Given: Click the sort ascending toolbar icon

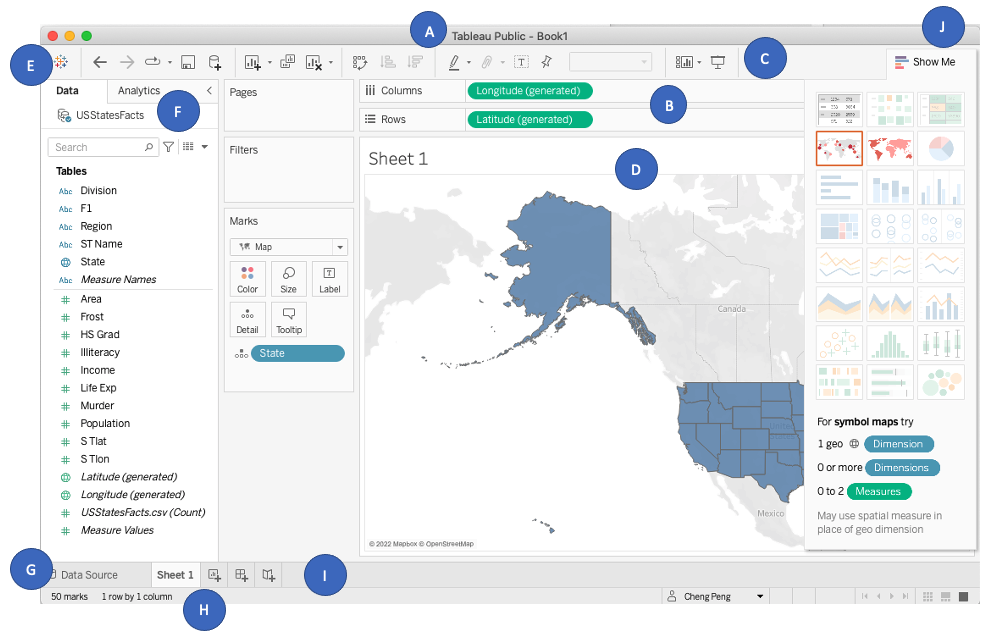Looking at the screenshot, I should [x=388, y=62].
